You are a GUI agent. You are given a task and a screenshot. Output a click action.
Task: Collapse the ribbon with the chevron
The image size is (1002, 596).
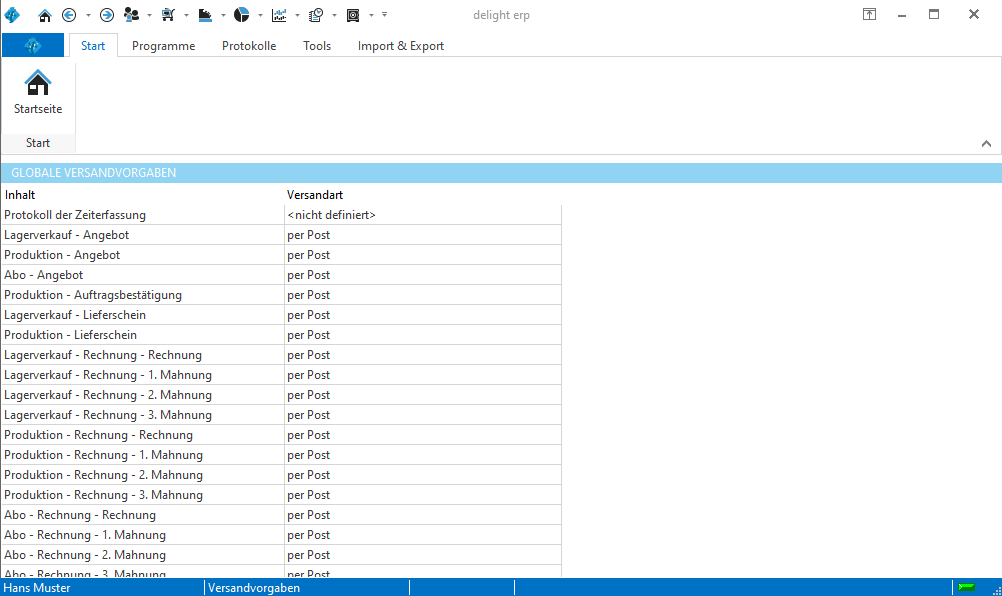coord(986,144)
